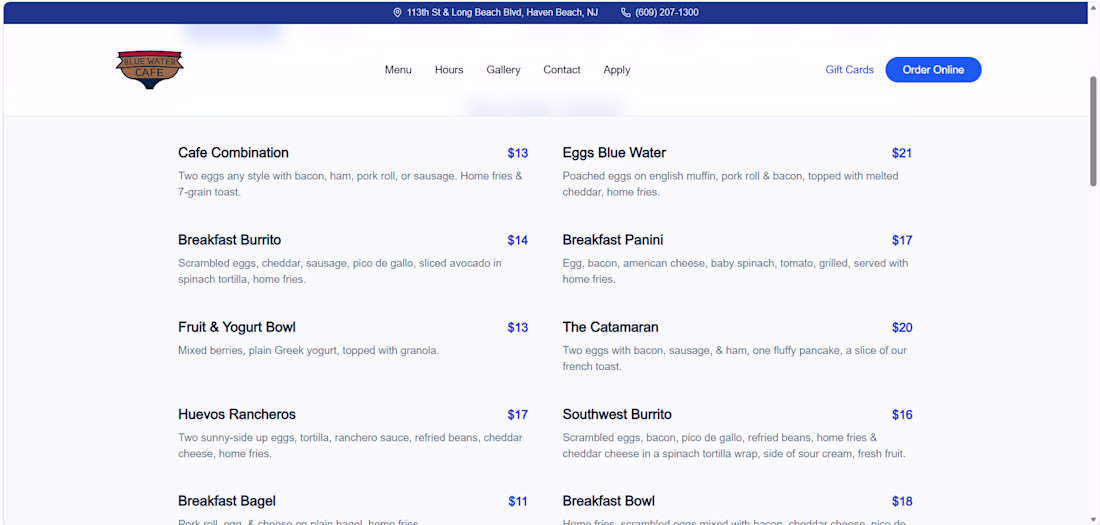1100x525 pixels.
Task: Click the Breakfast Panini description text
Action: point(735,271)
